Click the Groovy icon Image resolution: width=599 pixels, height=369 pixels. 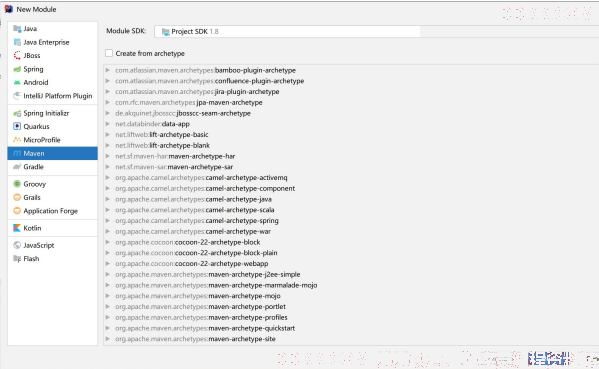17,184
